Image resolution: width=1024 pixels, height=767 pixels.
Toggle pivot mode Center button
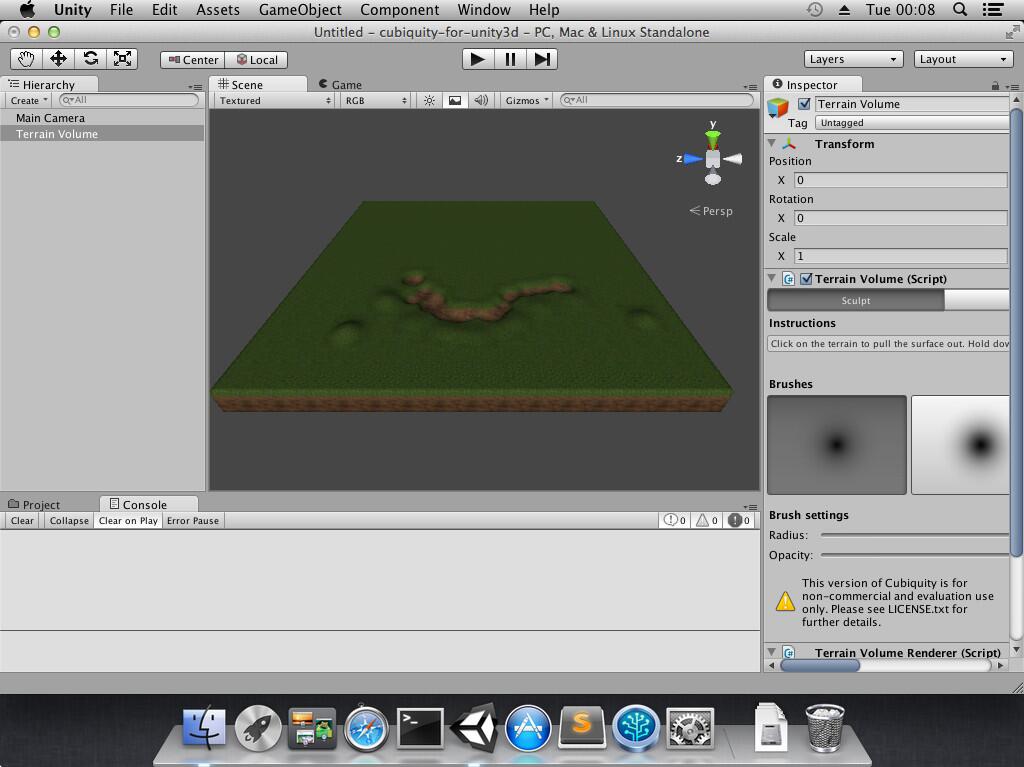click(193, 60)
